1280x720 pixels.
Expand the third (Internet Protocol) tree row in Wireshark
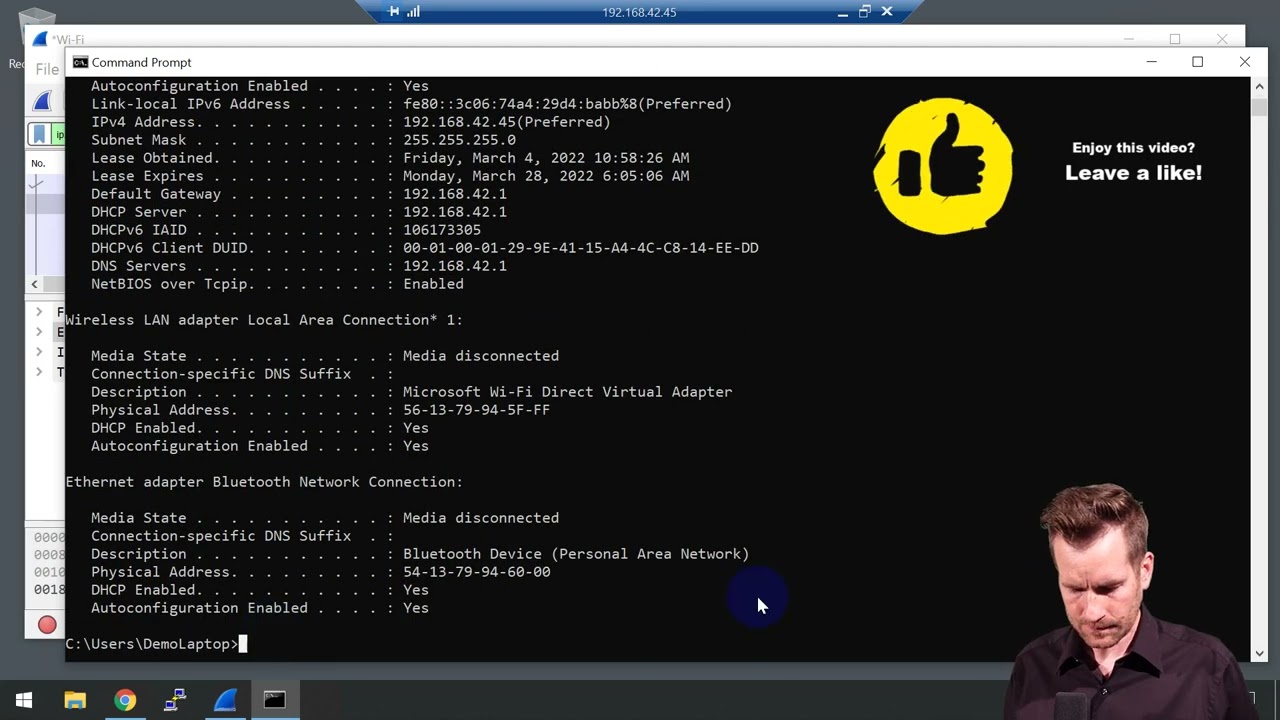click(39, 352)
